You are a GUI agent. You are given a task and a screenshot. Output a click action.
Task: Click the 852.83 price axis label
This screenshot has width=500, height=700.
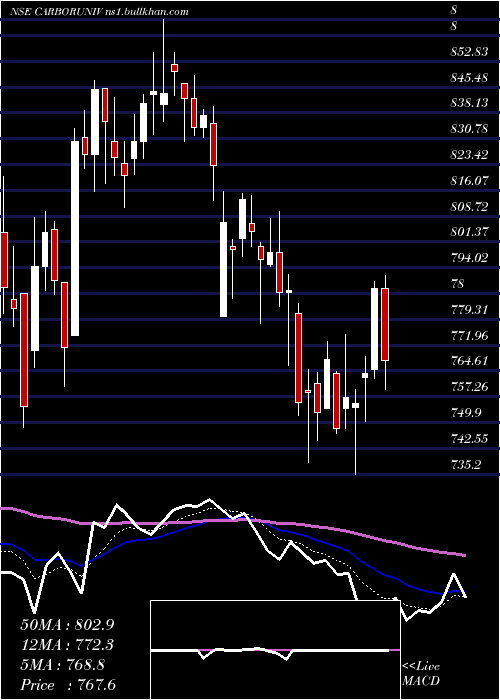[469, 52]
